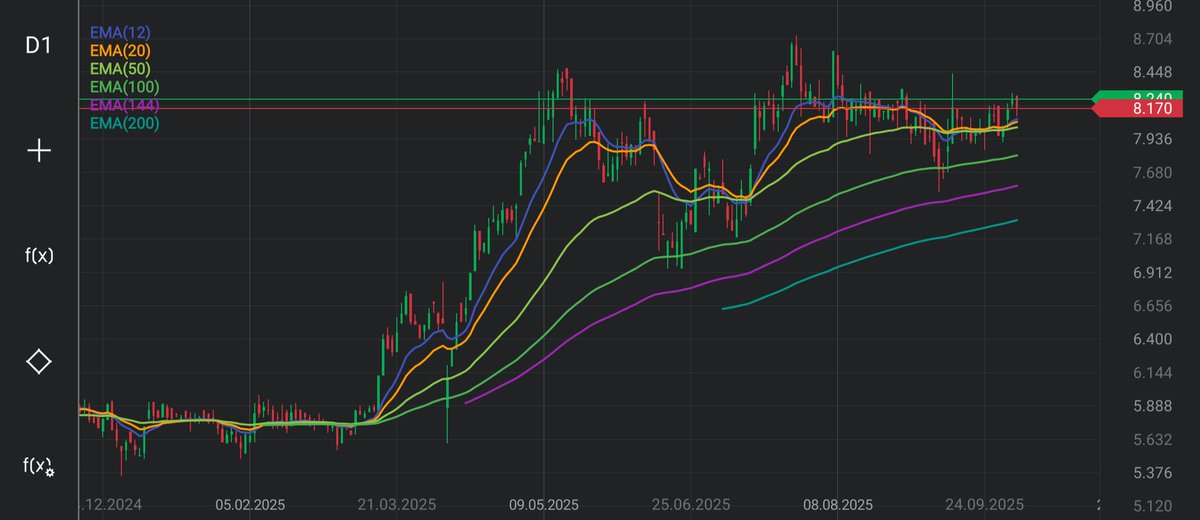Click the 6.656 price axis label
The height and width of the screenshot is (520, 1200).
(x=1152, y=306)
